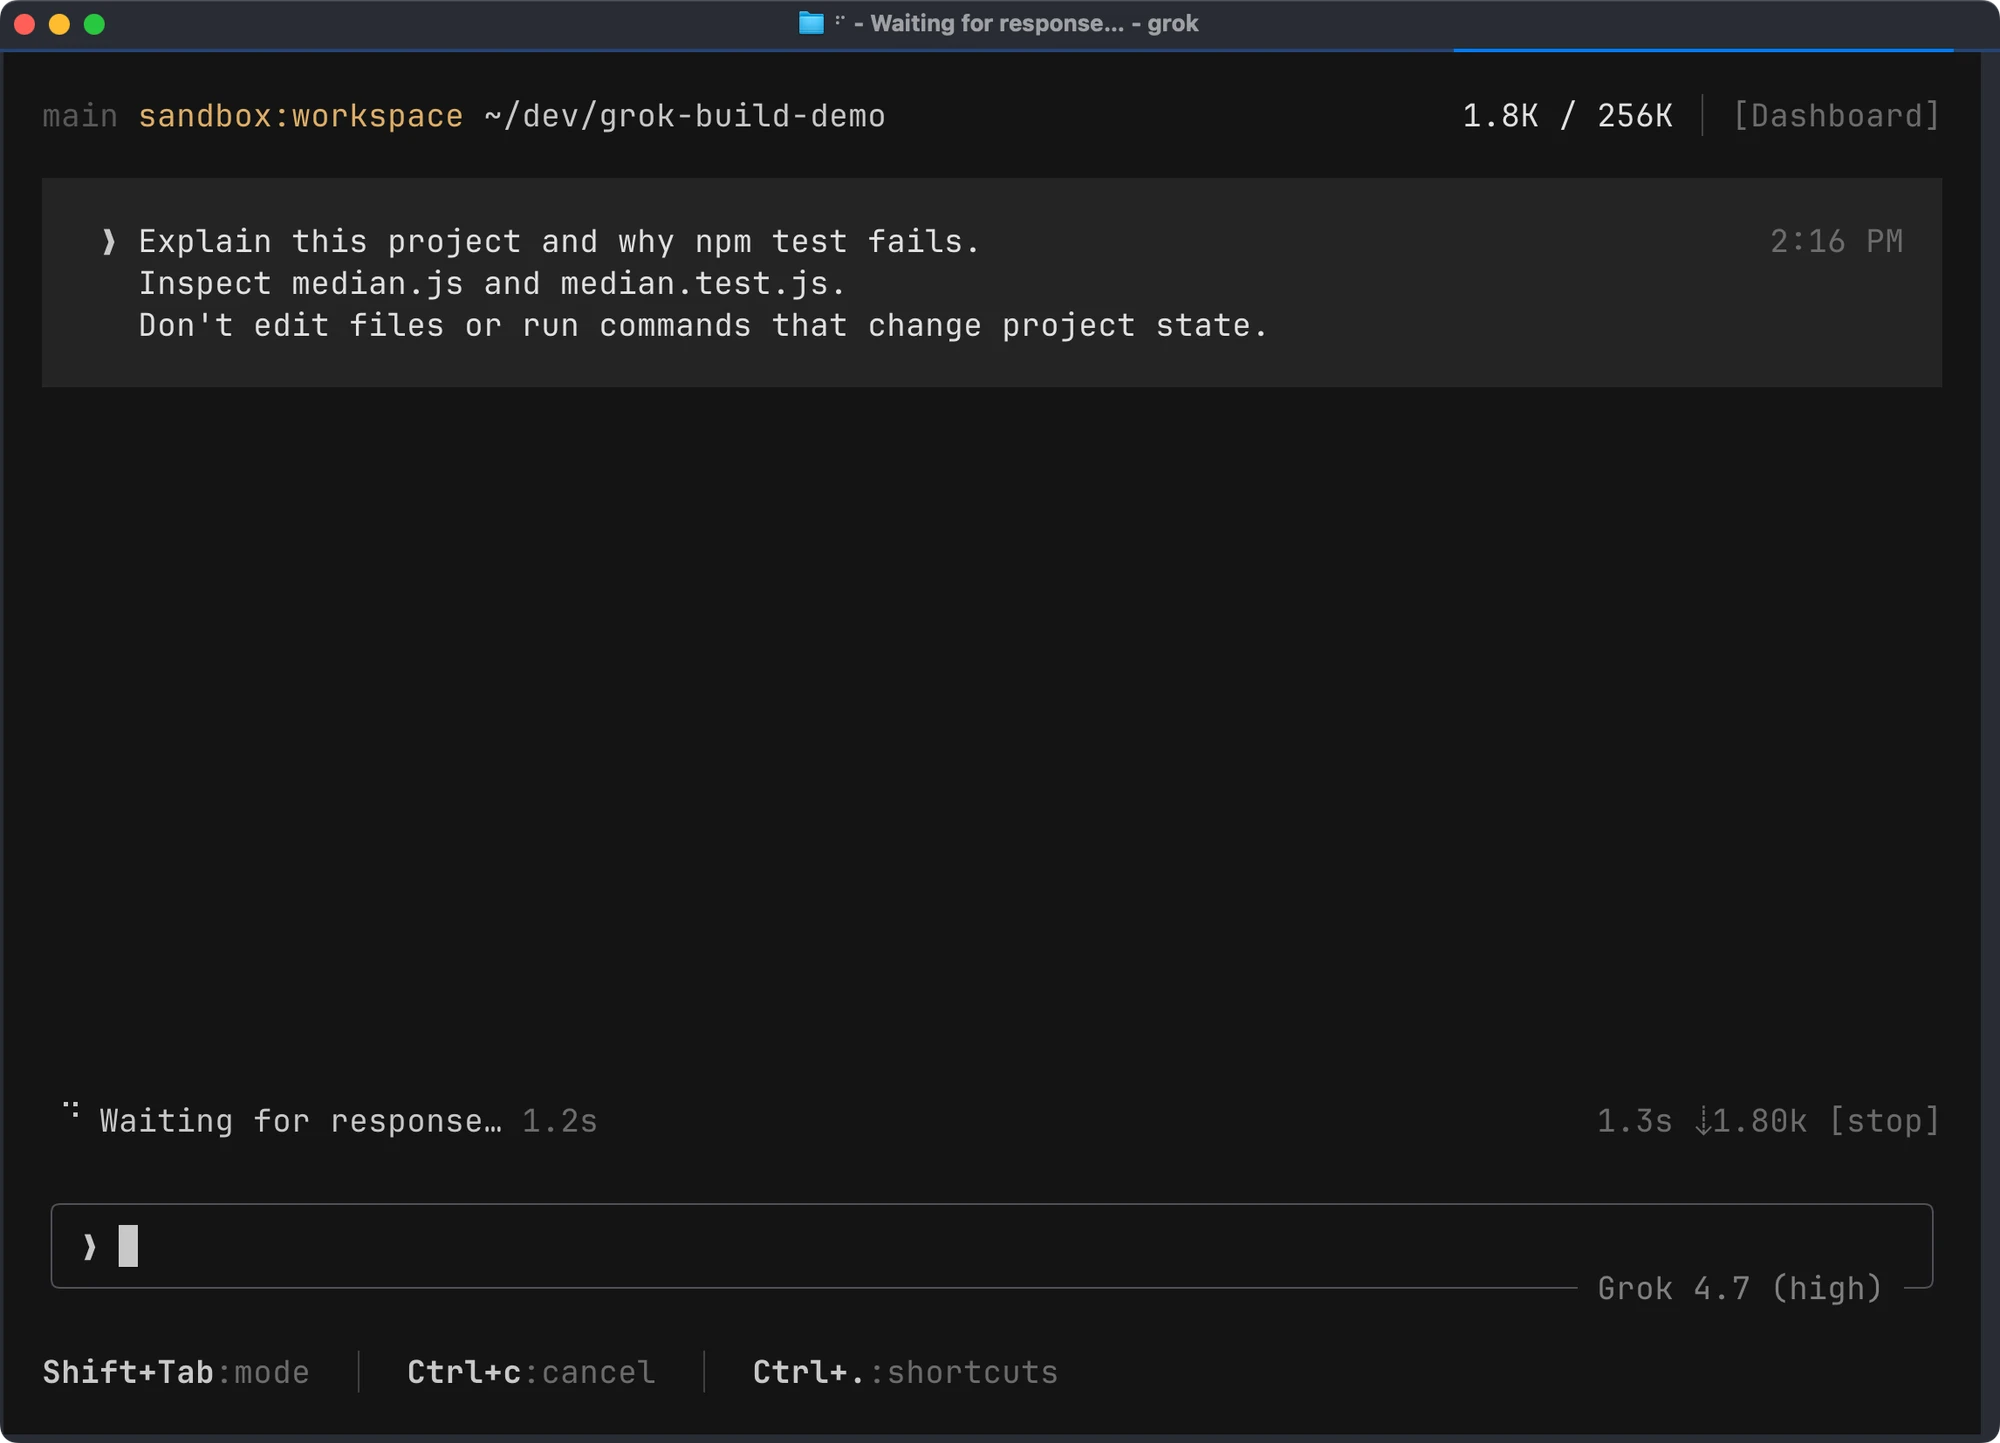Click the Ctrl+. shortcuts hint

click(x=905, y=1372)
